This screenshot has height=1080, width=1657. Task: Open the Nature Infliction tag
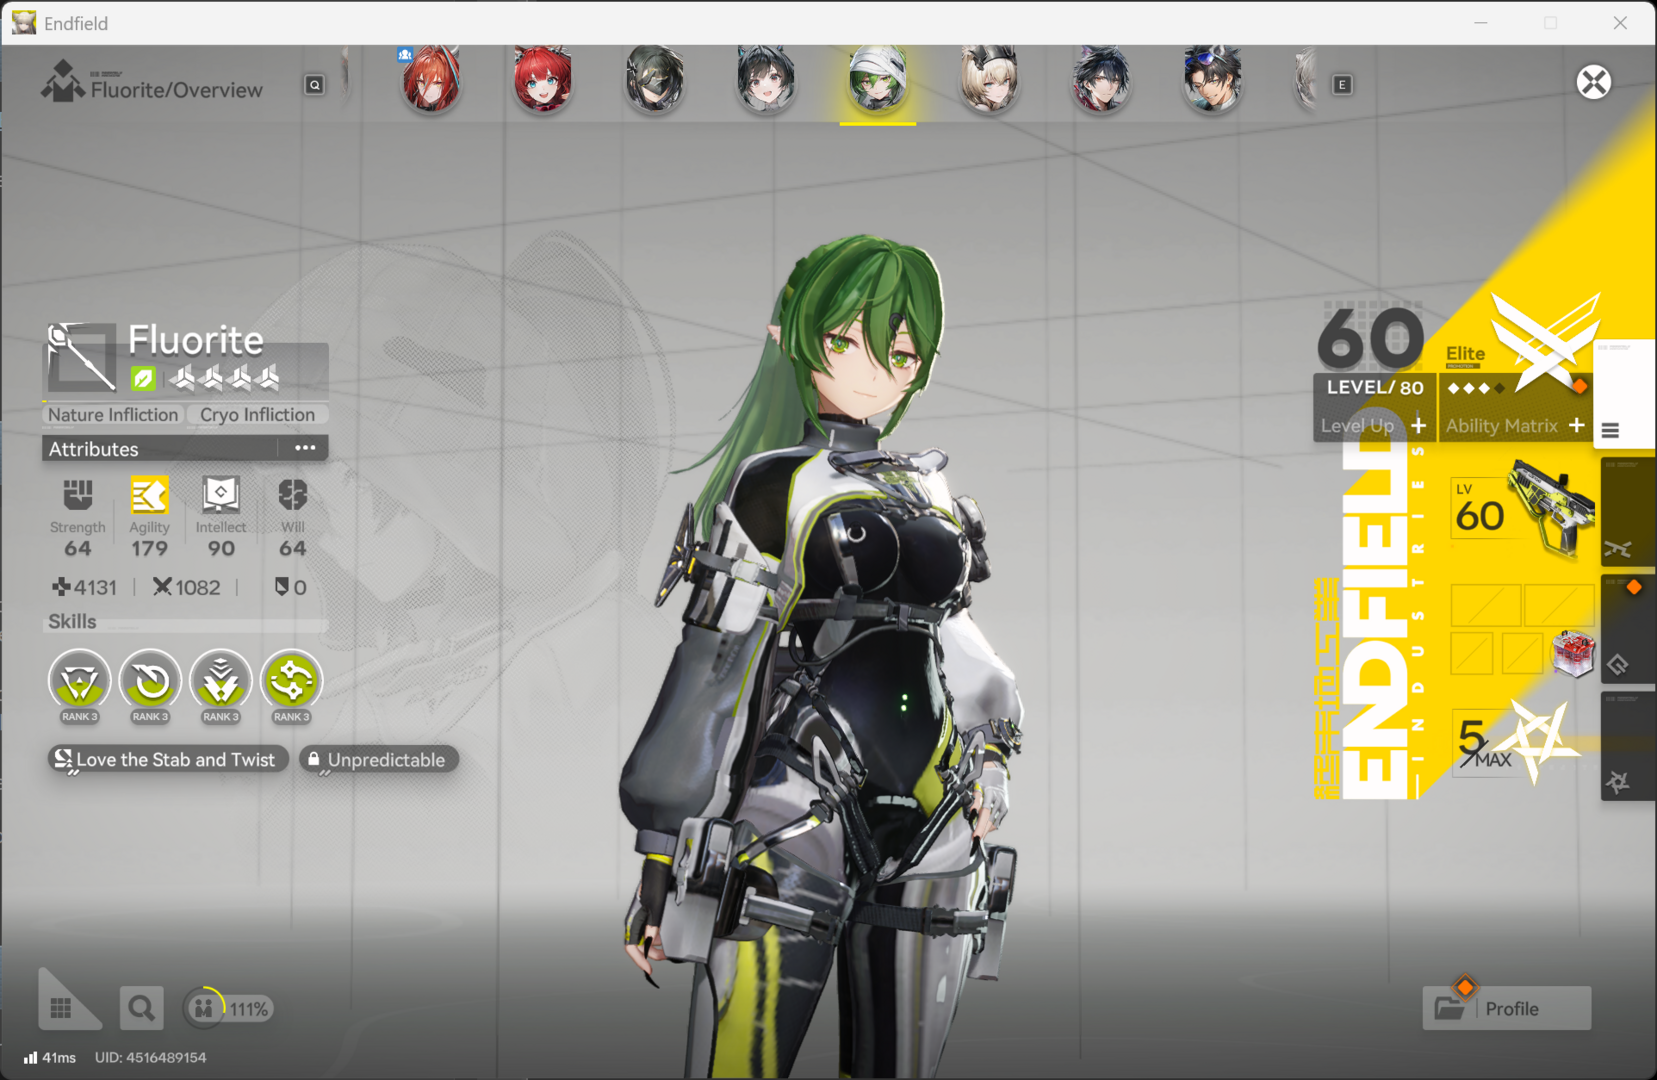coord(113,415)
